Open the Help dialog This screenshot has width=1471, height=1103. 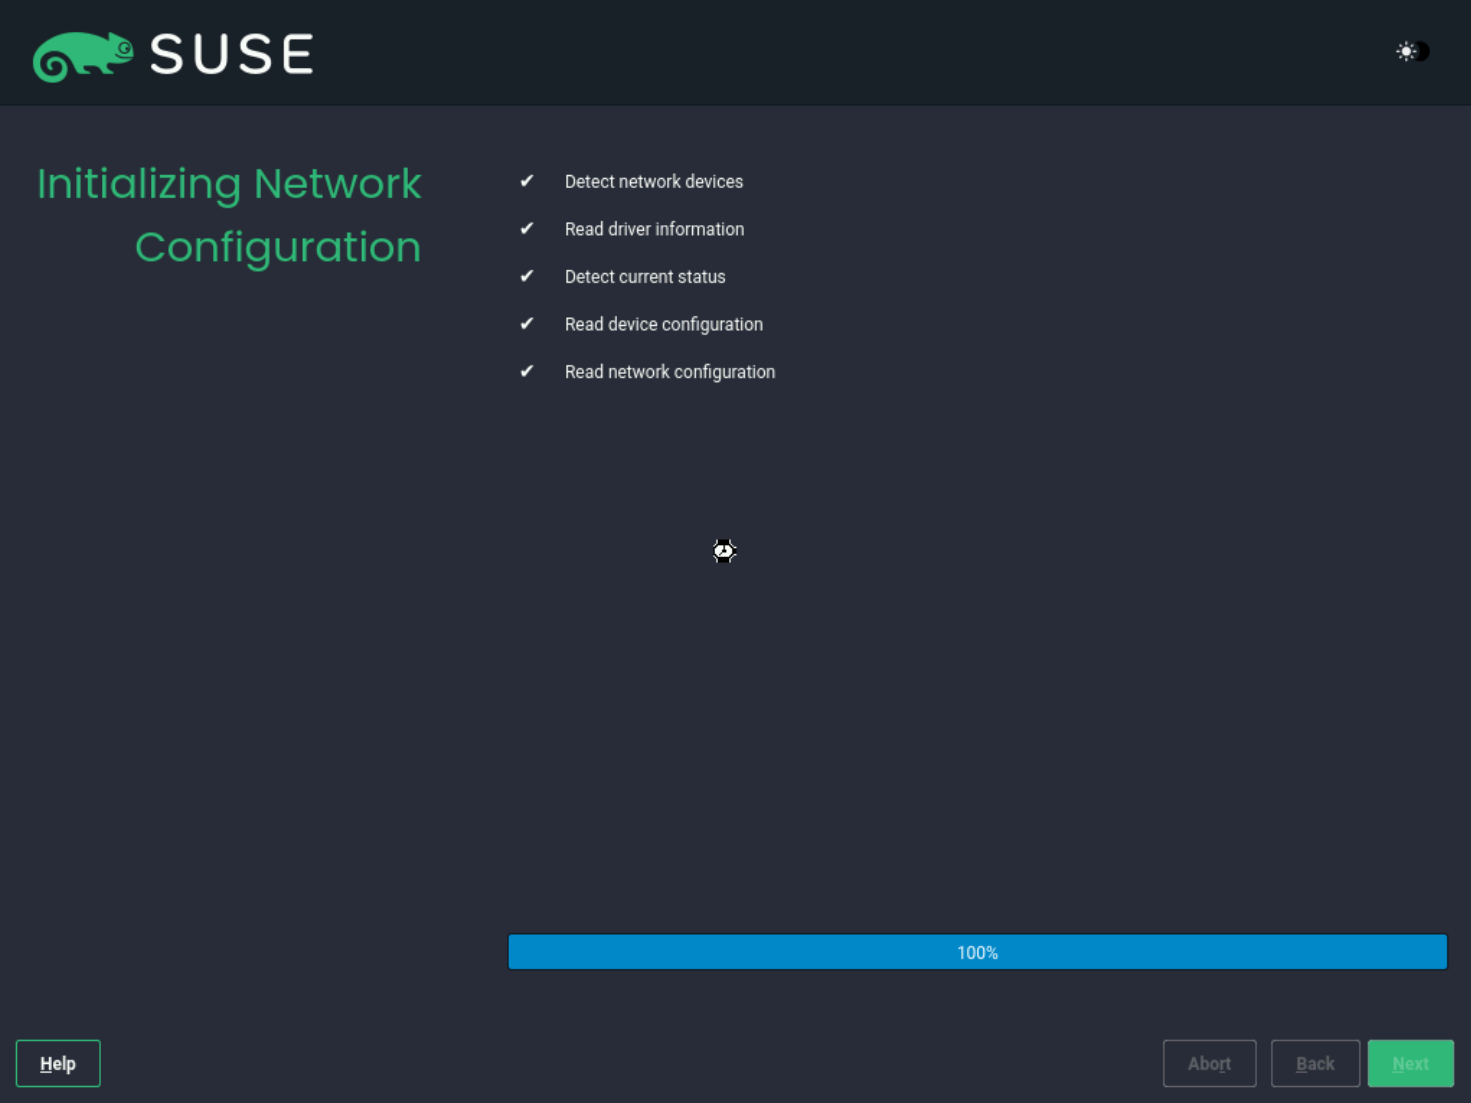click(x=58, y=1063)
